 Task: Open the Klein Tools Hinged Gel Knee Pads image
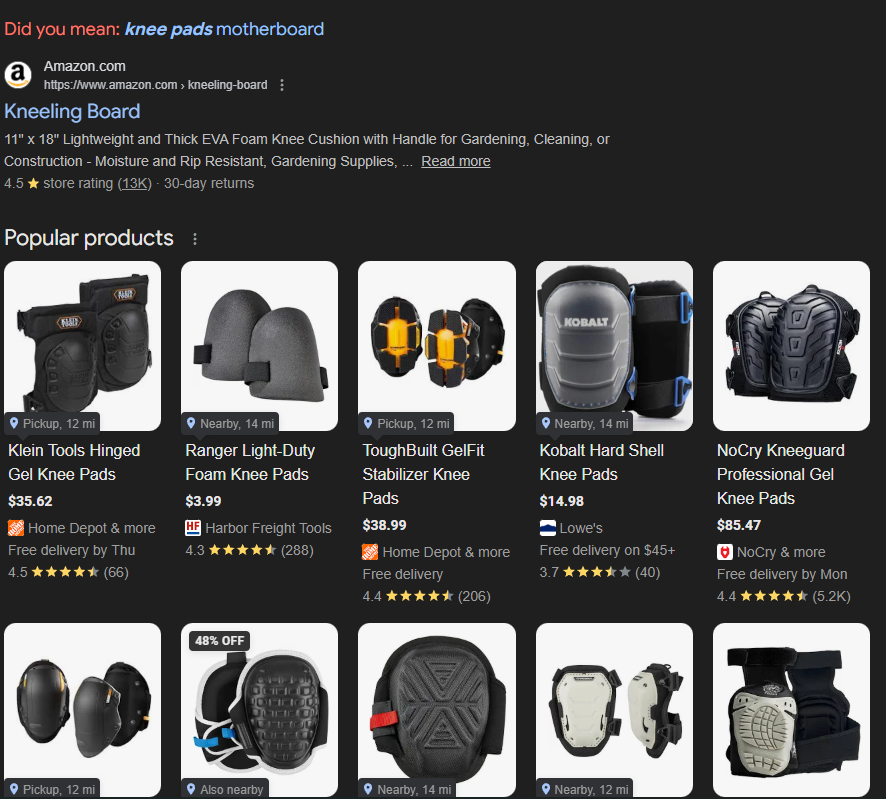82,346
